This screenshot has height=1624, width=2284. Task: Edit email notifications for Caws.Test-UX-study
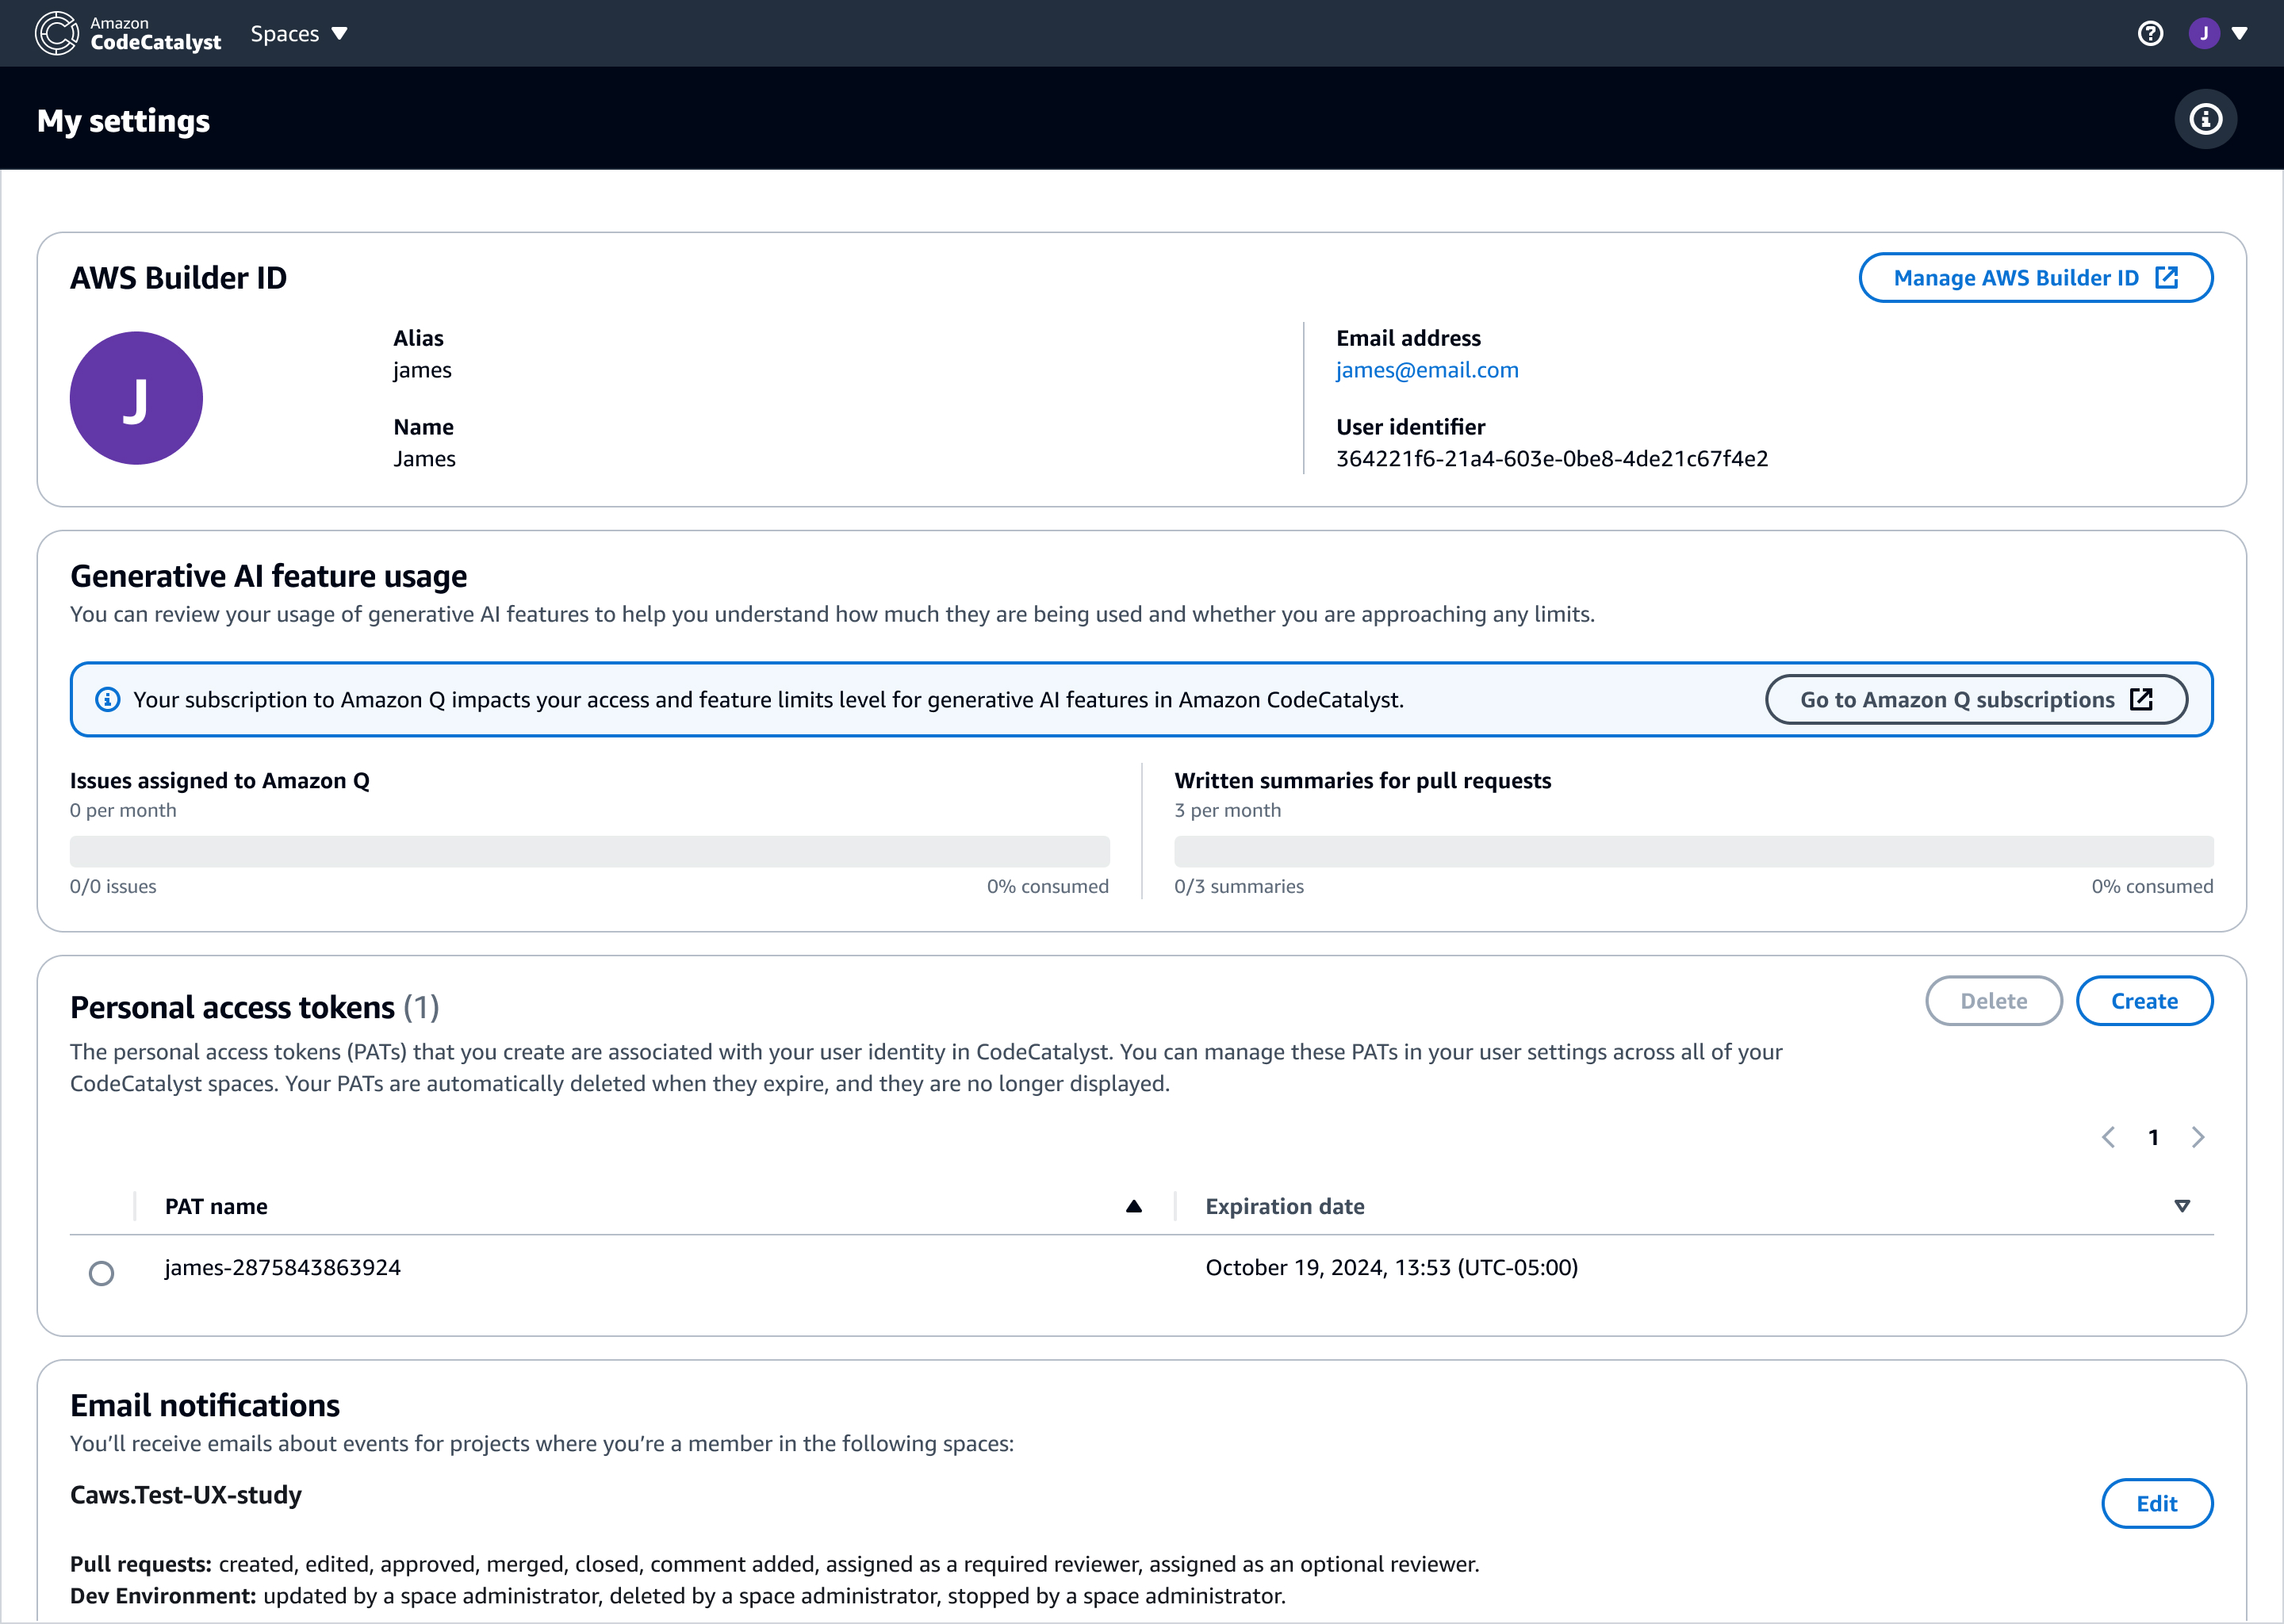[2156, 1503]
